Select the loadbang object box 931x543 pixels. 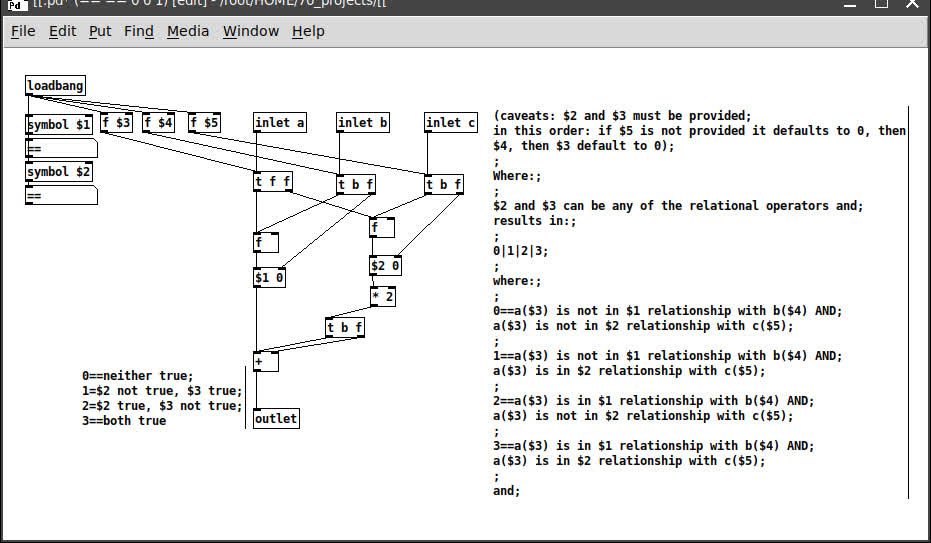(55, 85)
